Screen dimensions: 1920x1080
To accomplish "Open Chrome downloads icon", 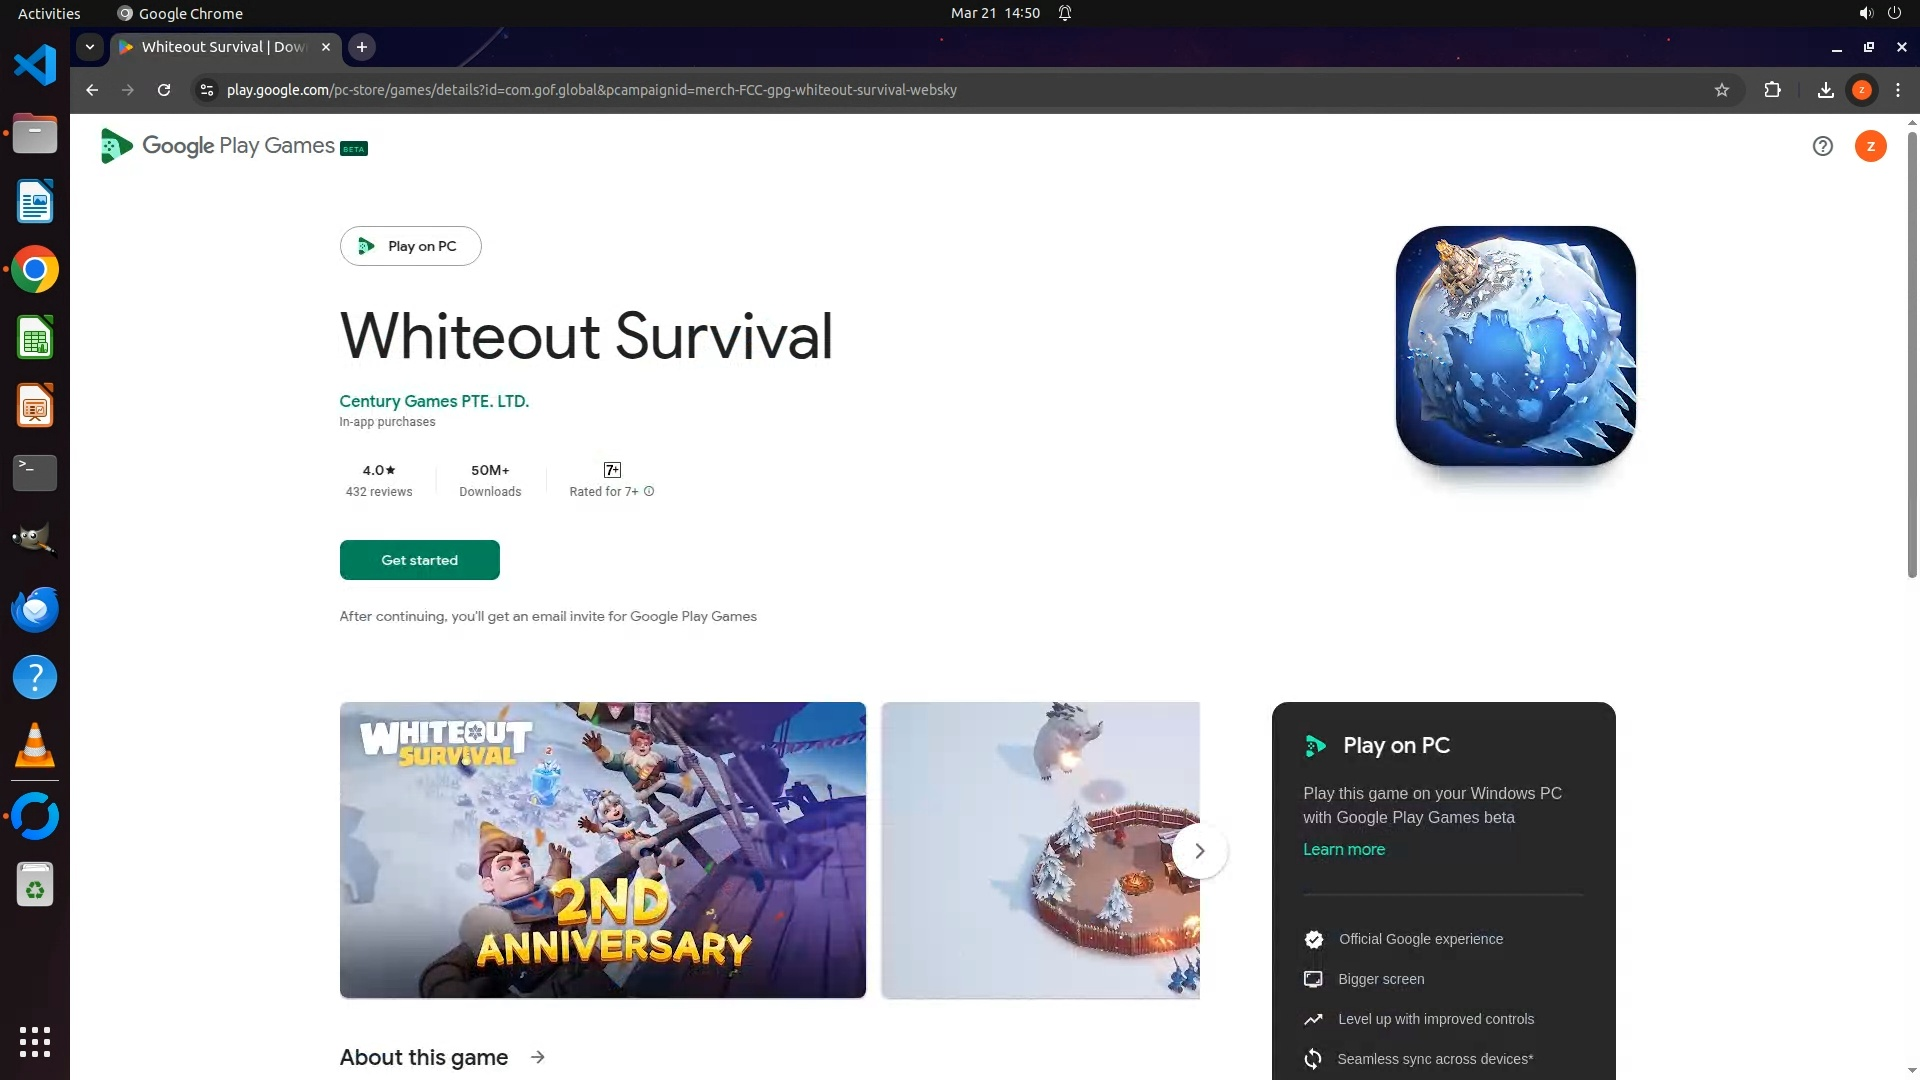I will (x=1825, y=90).
